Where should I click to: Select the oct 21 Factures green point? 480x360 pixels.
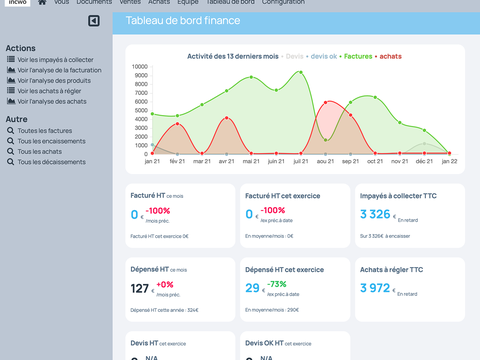click(x=375, y=98)
